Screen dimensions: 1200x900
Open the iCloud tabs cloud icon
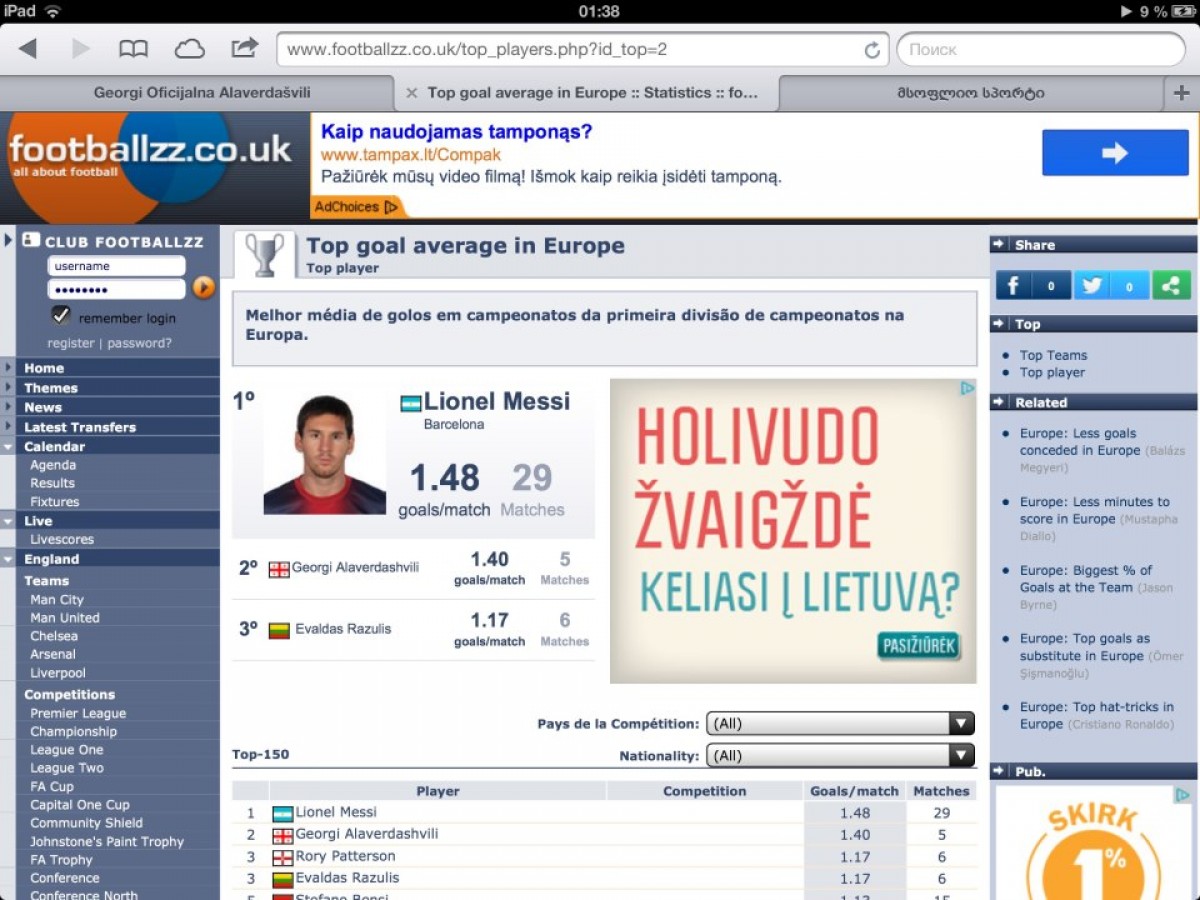pos(189,49)
